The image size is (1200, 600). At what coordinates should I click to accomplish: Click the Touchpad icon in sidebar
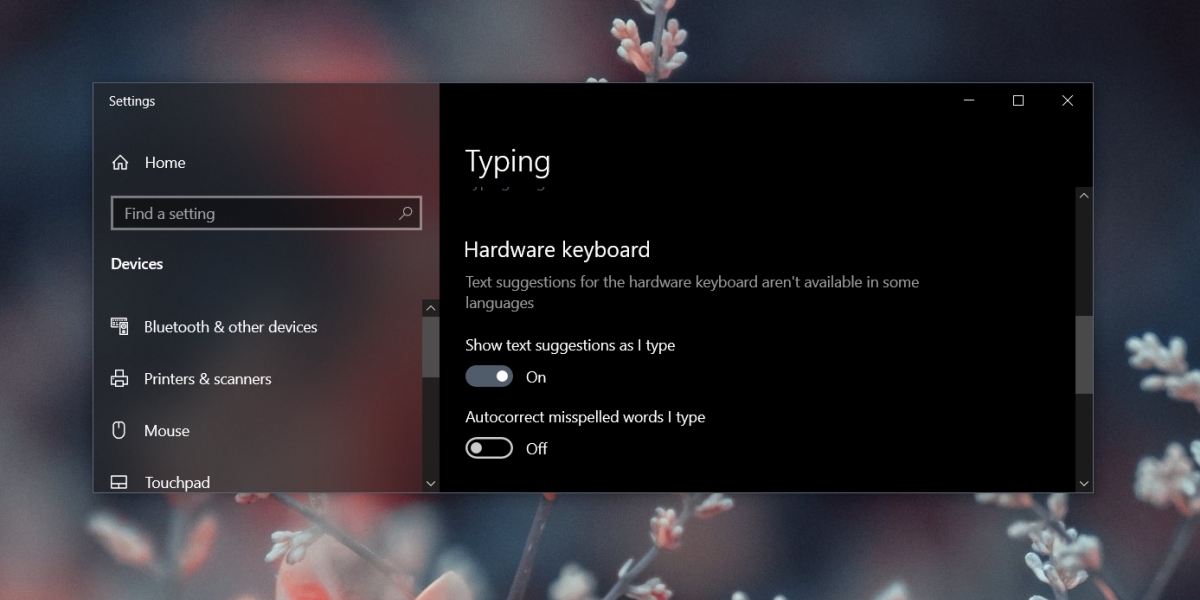119,482
